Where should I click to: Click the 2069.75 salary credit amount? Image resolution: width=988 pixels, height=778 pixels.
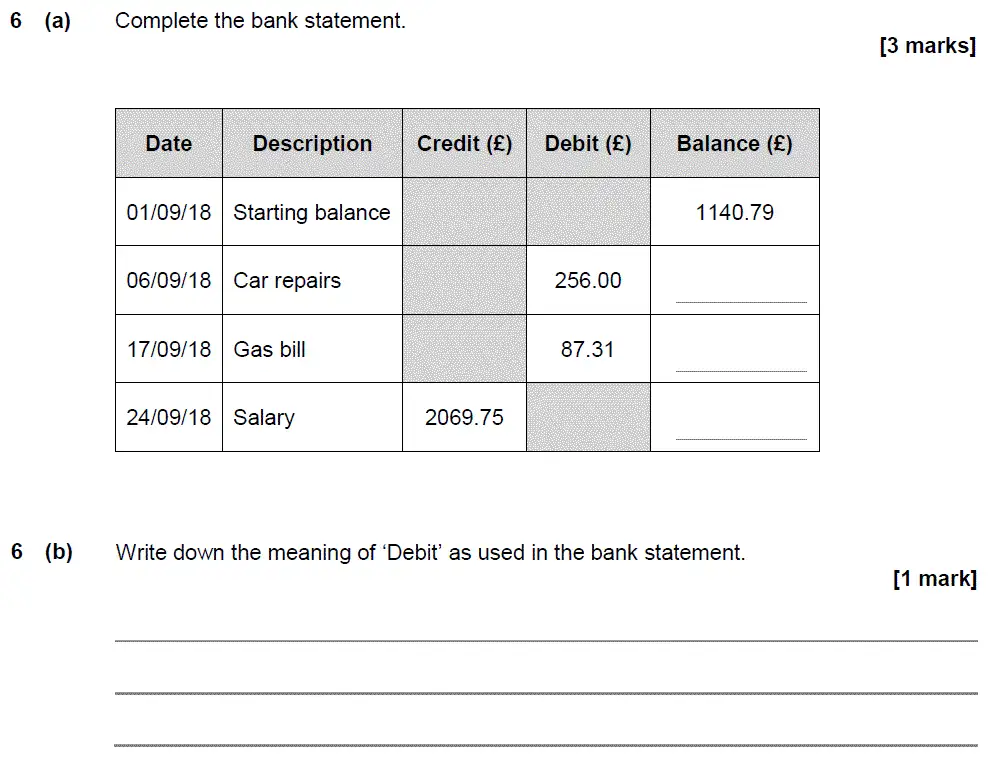pos(464,417)
